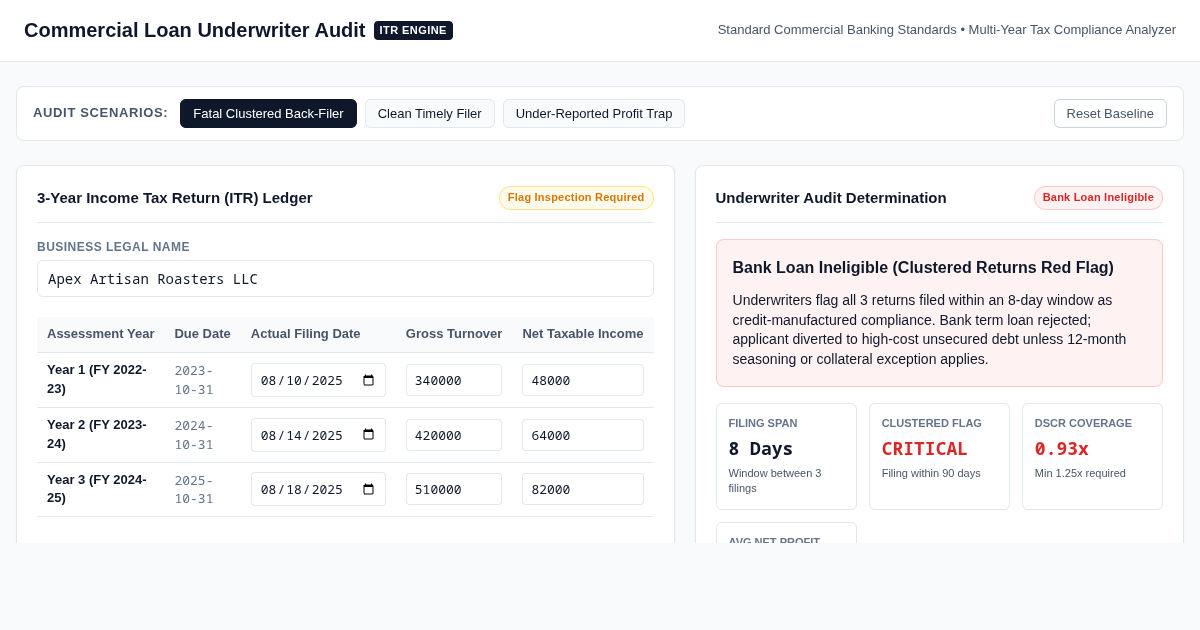Screen dimensions: 1200x630
Task: Click the Commercial Loan Underwriter Audit title
Action: coord(195,30)
